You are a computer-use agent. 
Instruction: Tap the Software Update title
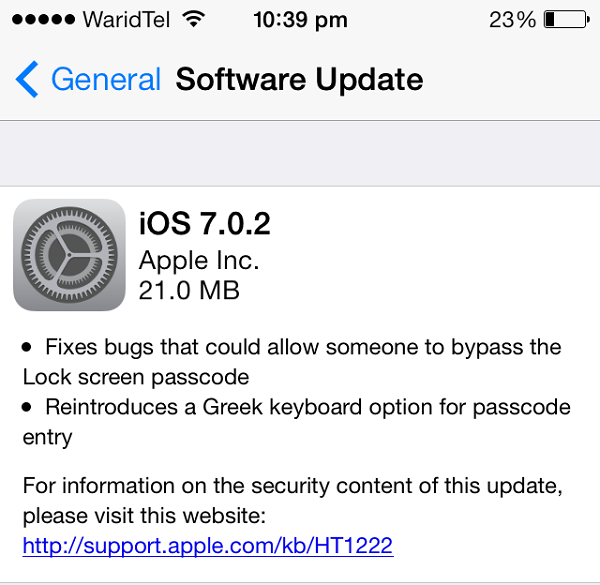299,80
